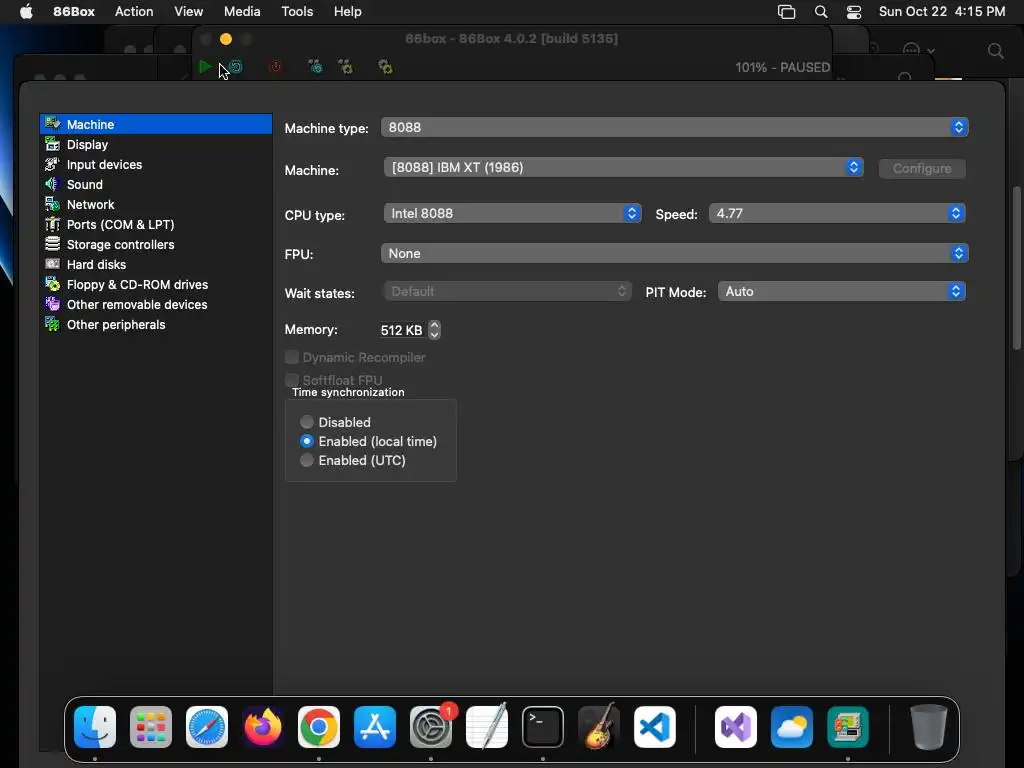Screen dimensions: 1024x768
Task: Open the CPU type dropdown showing Intel 8088
Action: (512, 214)
